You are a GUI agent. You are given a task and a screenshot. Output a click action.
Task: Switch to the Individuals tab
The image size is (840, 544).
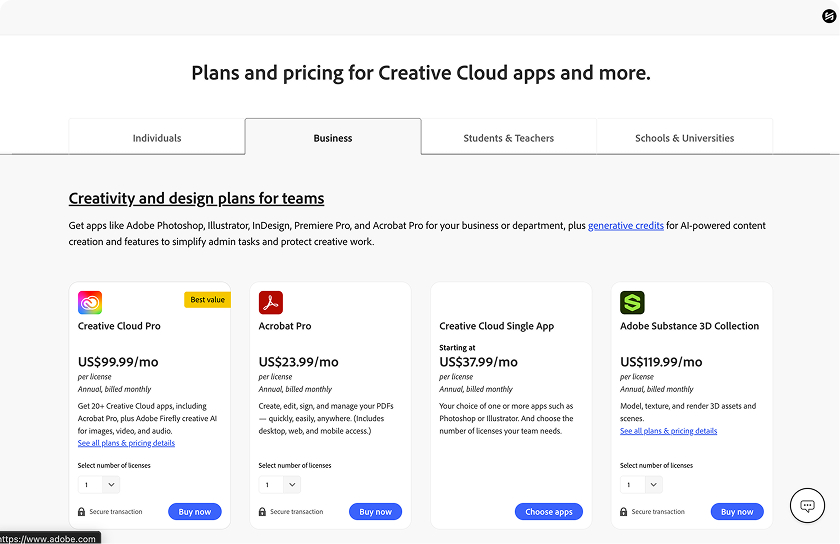point(157,137)
